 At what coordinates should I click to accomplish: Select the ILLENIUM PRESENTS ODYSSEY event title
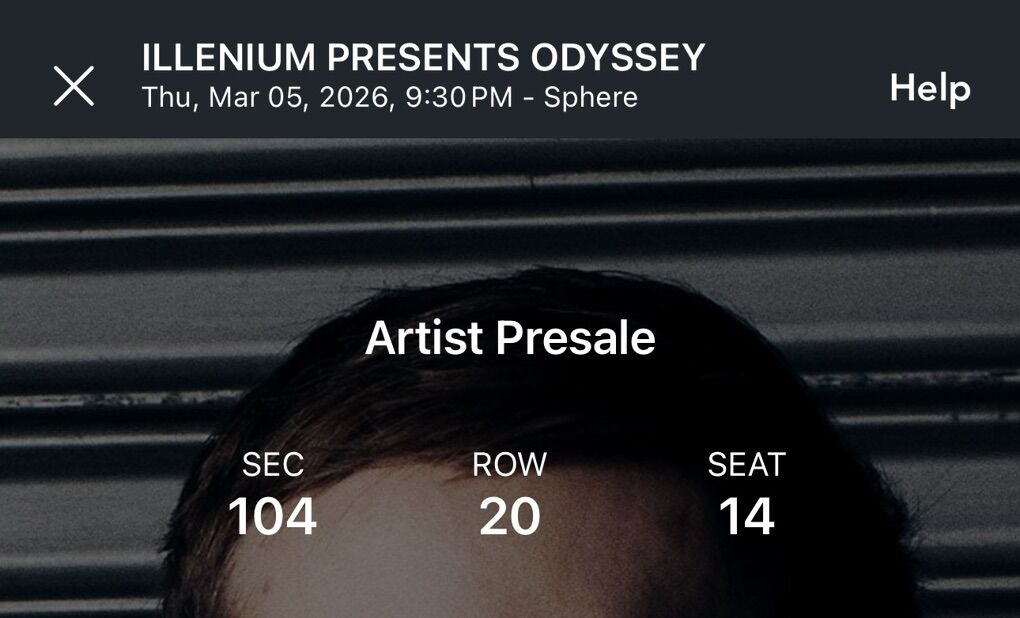[424, 57]
